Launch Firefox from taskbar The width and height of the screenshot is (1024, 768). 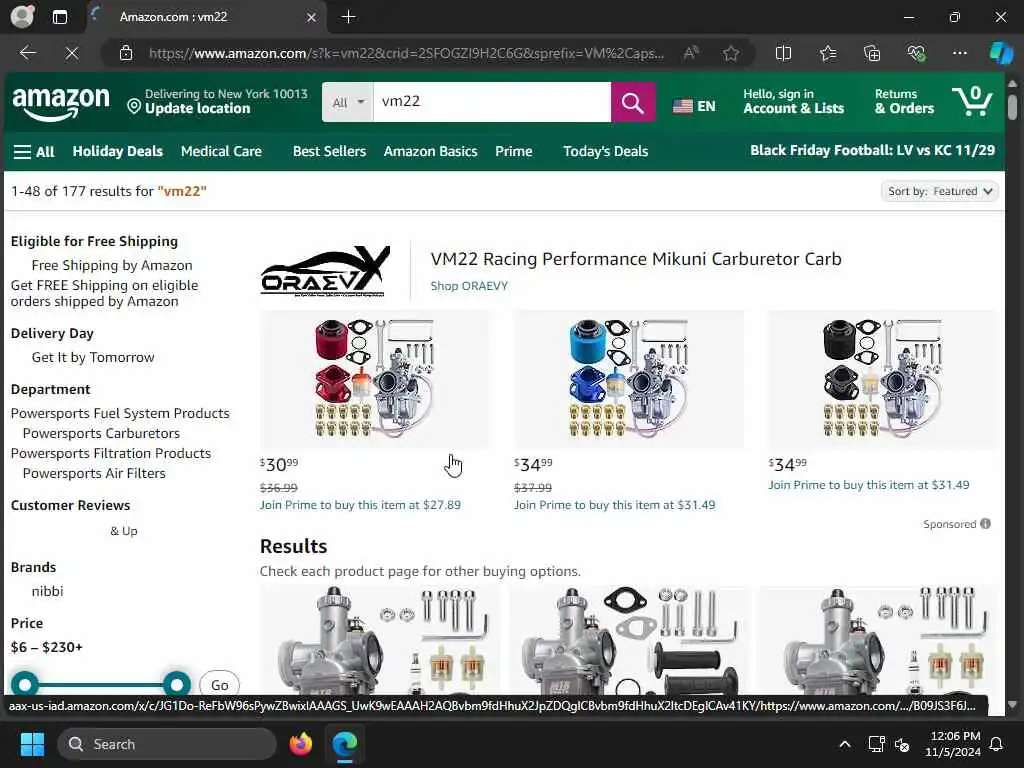pos(301,744)
